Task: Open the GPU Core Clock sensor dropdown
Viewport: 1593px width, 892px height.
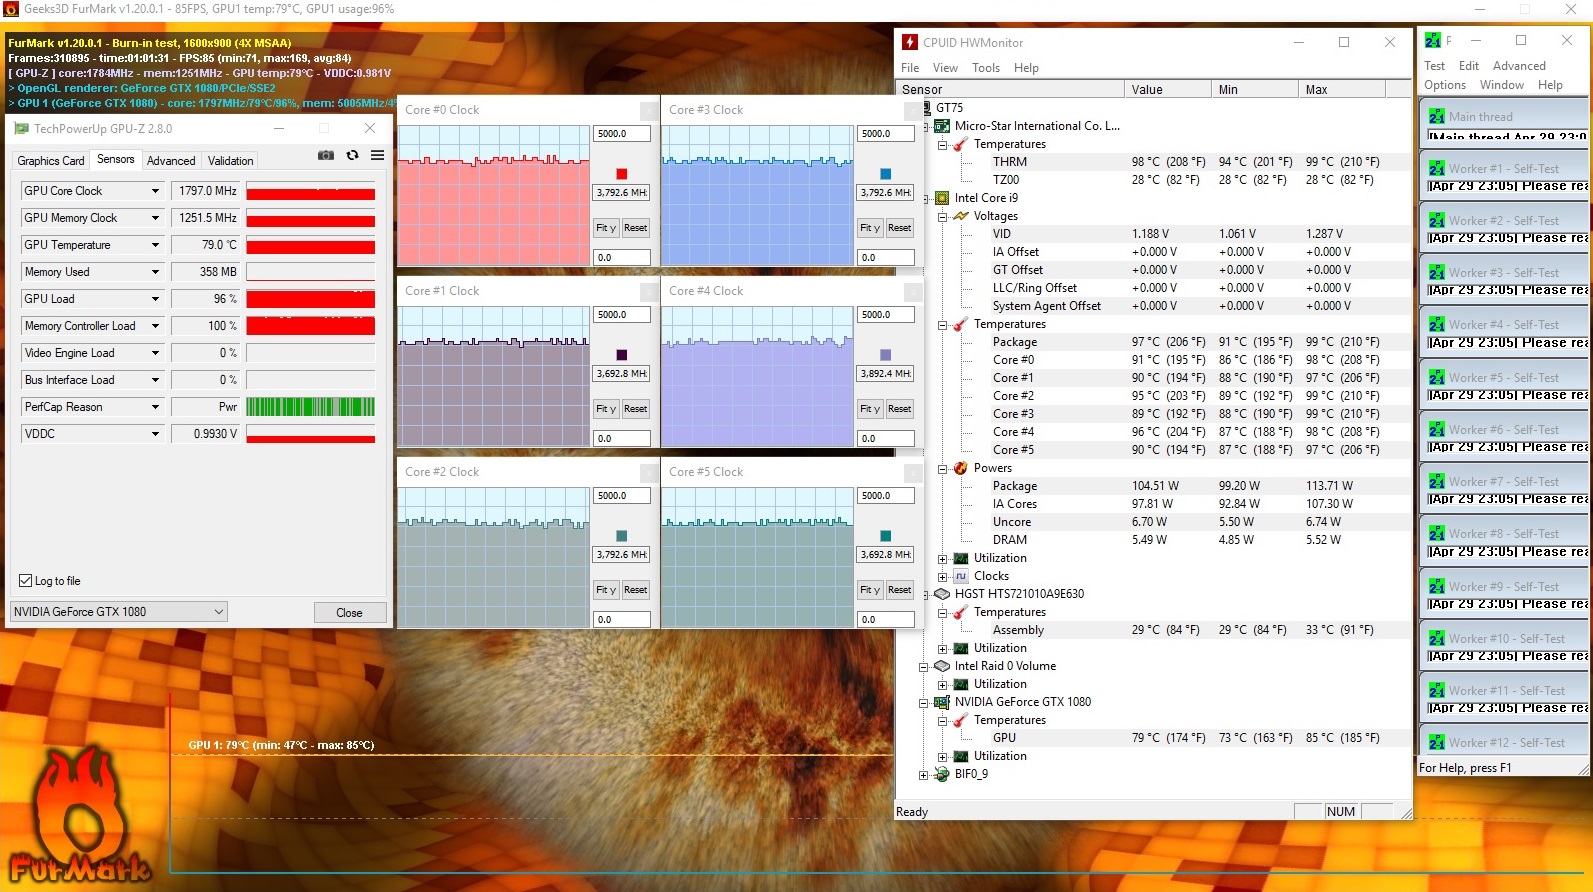Action: (x=155, y=191)
